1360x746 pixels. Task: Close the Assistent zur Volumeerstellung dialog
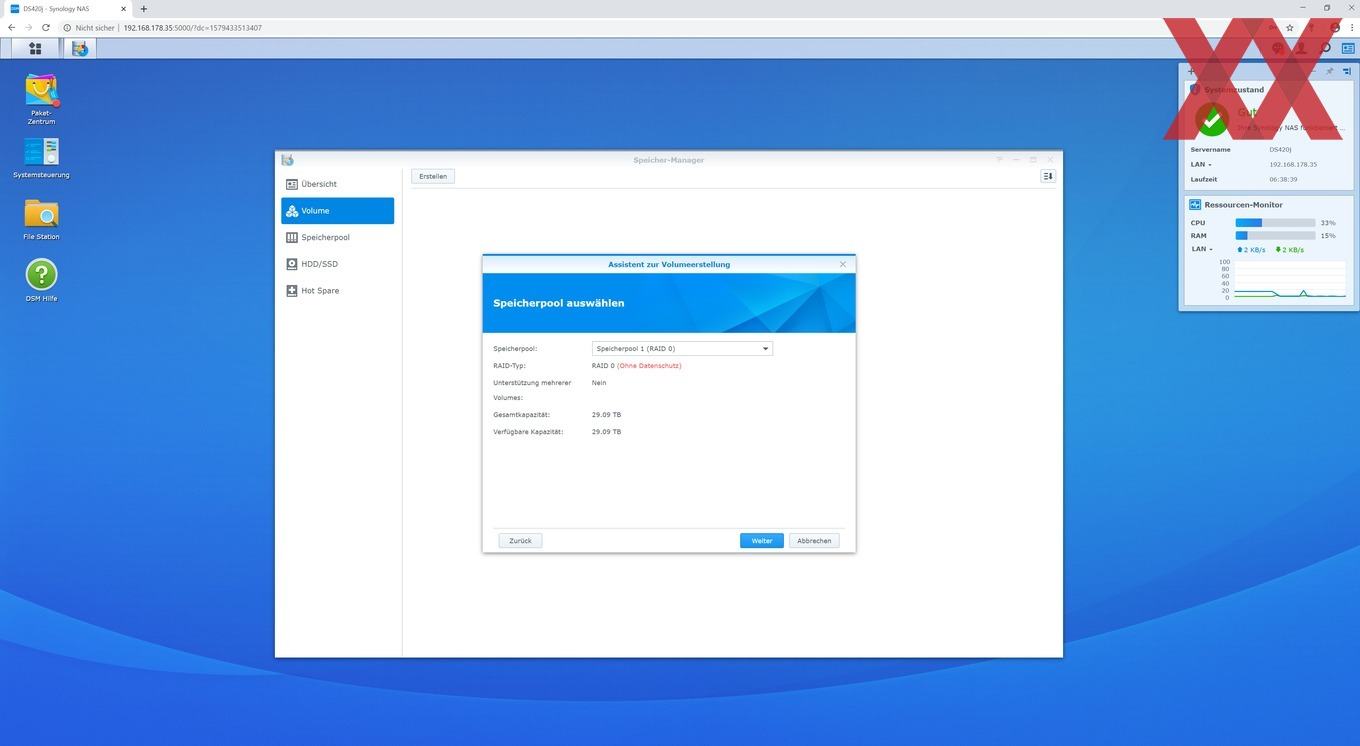(x=843, y=264)
